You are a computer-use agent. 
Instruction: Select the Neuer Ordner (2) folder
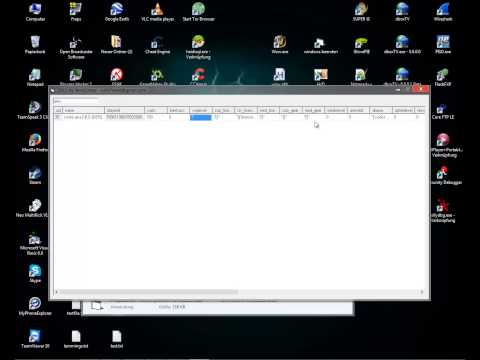(117, 45)
